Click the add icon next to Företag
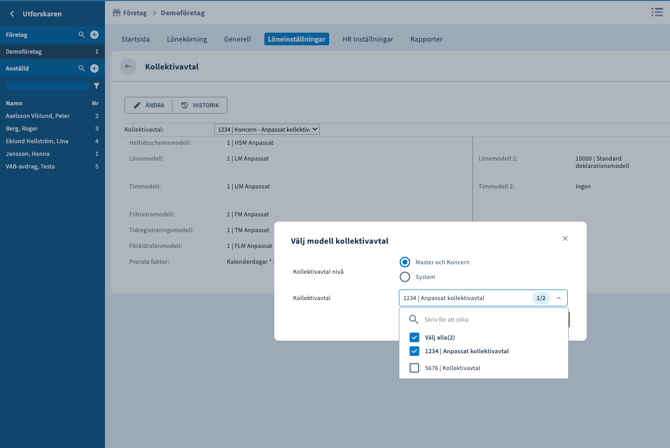 click(x=94, y=35)
